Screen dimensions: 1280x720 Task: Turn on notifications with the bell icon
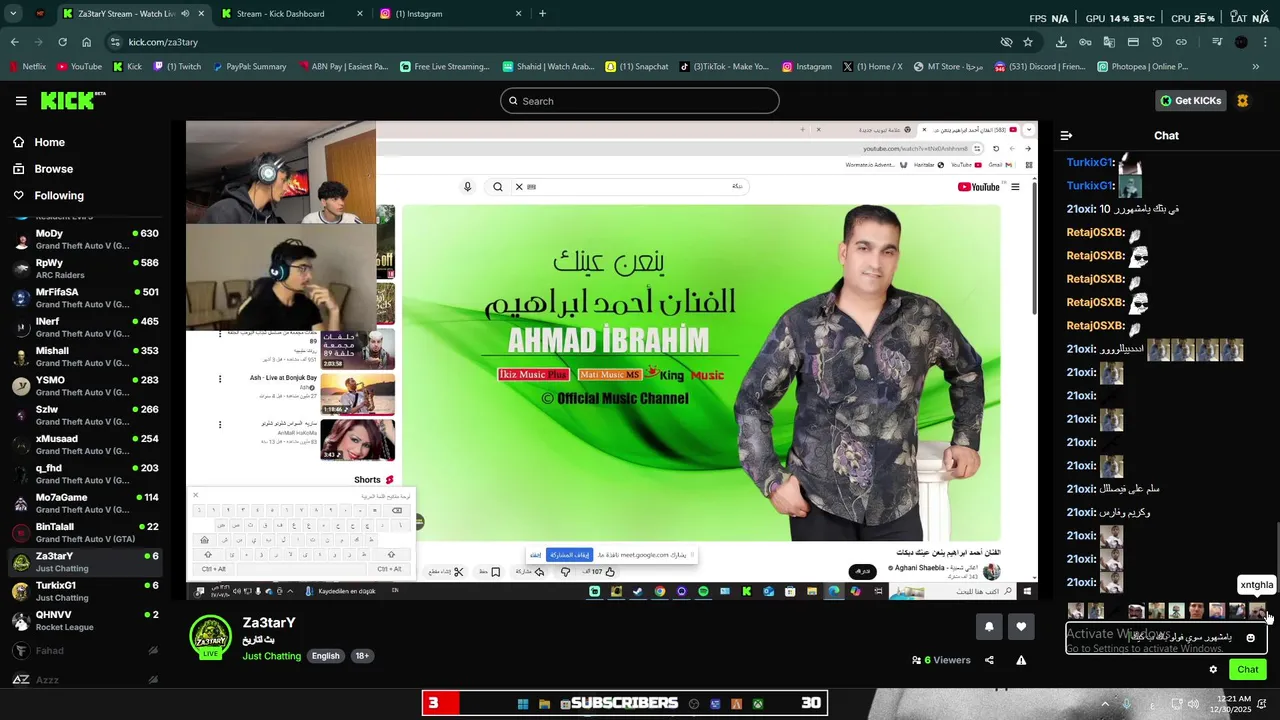pyautogui.click(x=989, y=627)
